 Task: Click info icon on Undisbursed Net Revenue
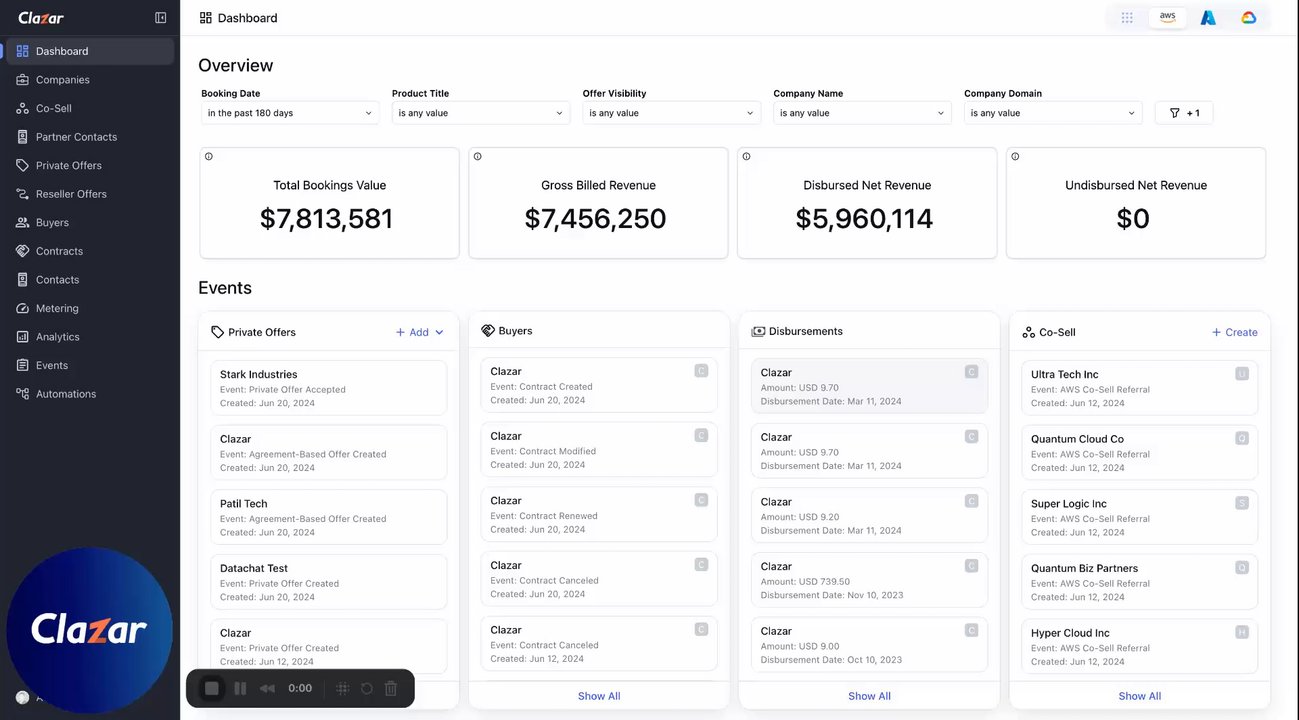tap(1015, 157)
